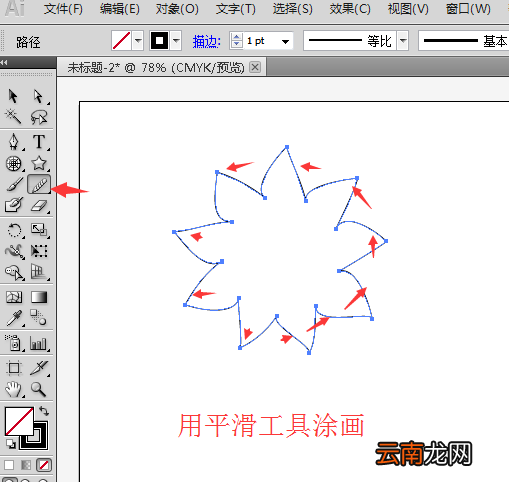Click the fill swatch in control bar
The height and width of the screenshot is (482, 509).
point(122,41)
